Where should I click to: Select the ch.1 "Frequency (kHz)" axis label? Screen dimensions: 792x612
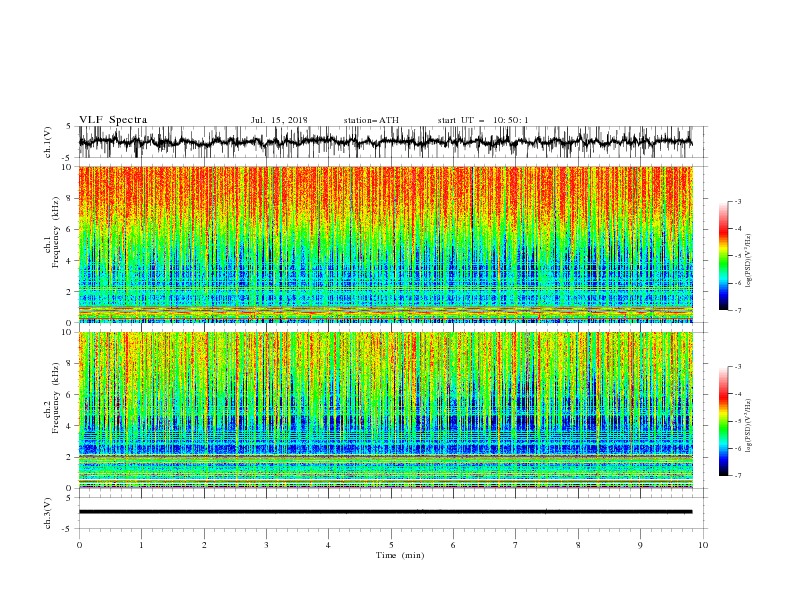pyautogui.click(x=55, y=232)
